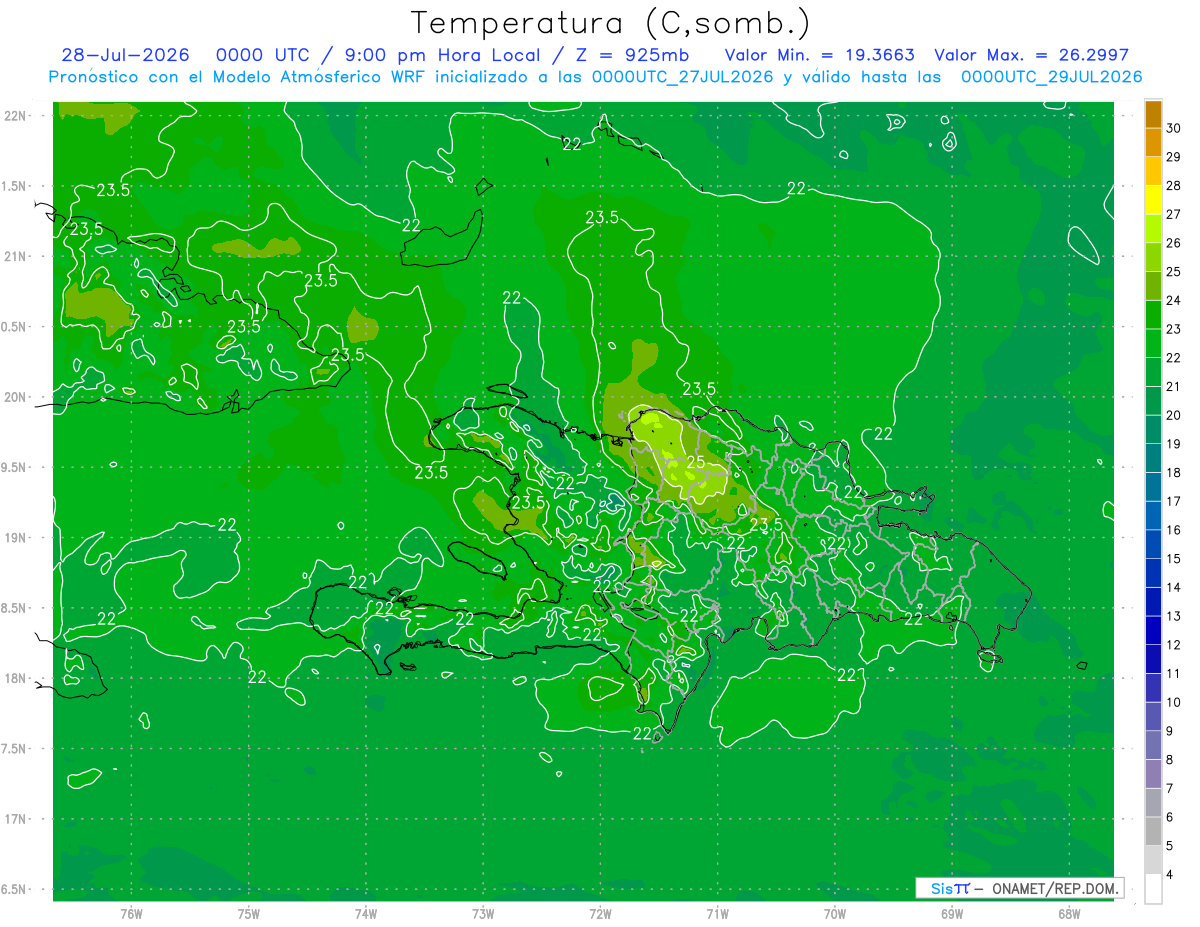Select the 'Valor Max. = 26.2997' value
The image size is (1200, 927).
point(1031,55)
